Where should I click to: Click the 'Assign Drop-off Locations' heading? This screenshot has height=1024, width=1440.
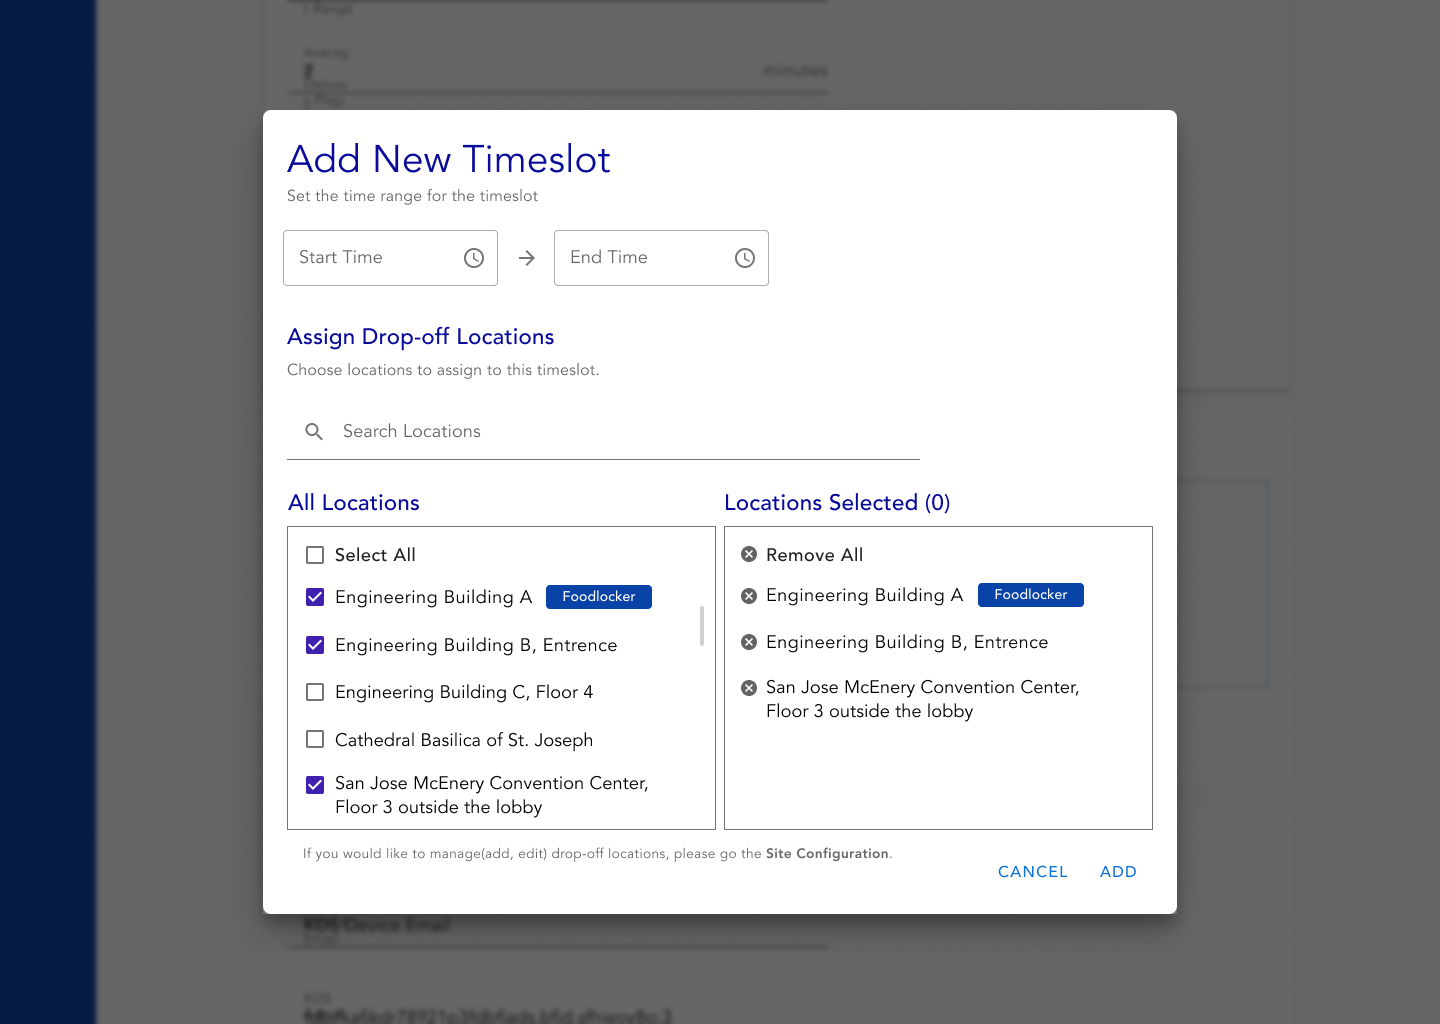421,337
